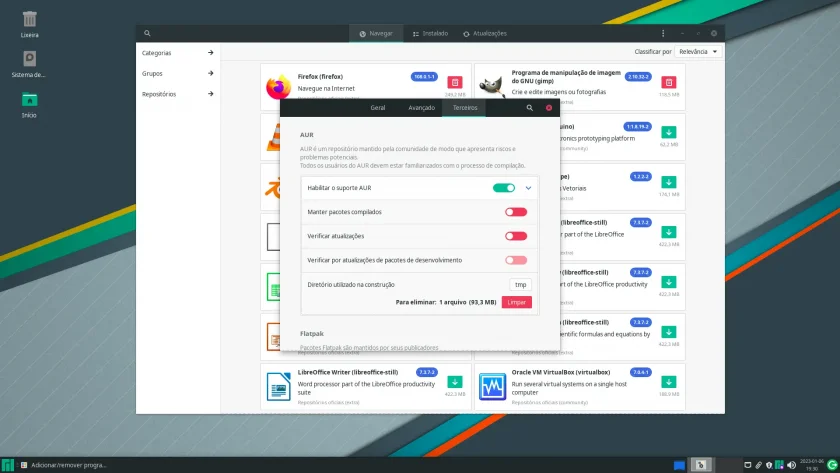Click the green logout icon in the panel
840x473 pixels.
tap(832, 464)
